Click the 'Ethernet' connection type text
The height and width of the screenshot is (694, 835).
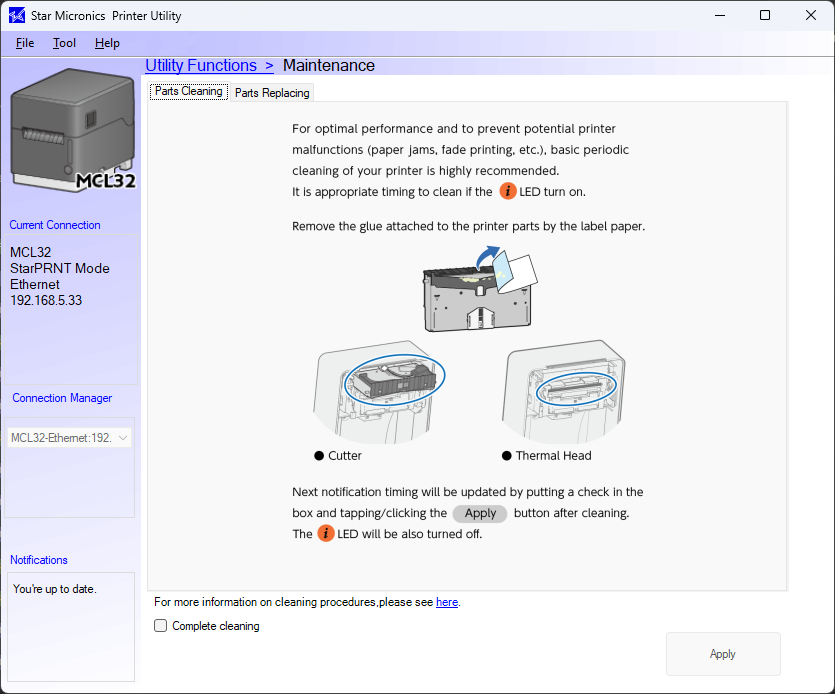coord(35,284)
